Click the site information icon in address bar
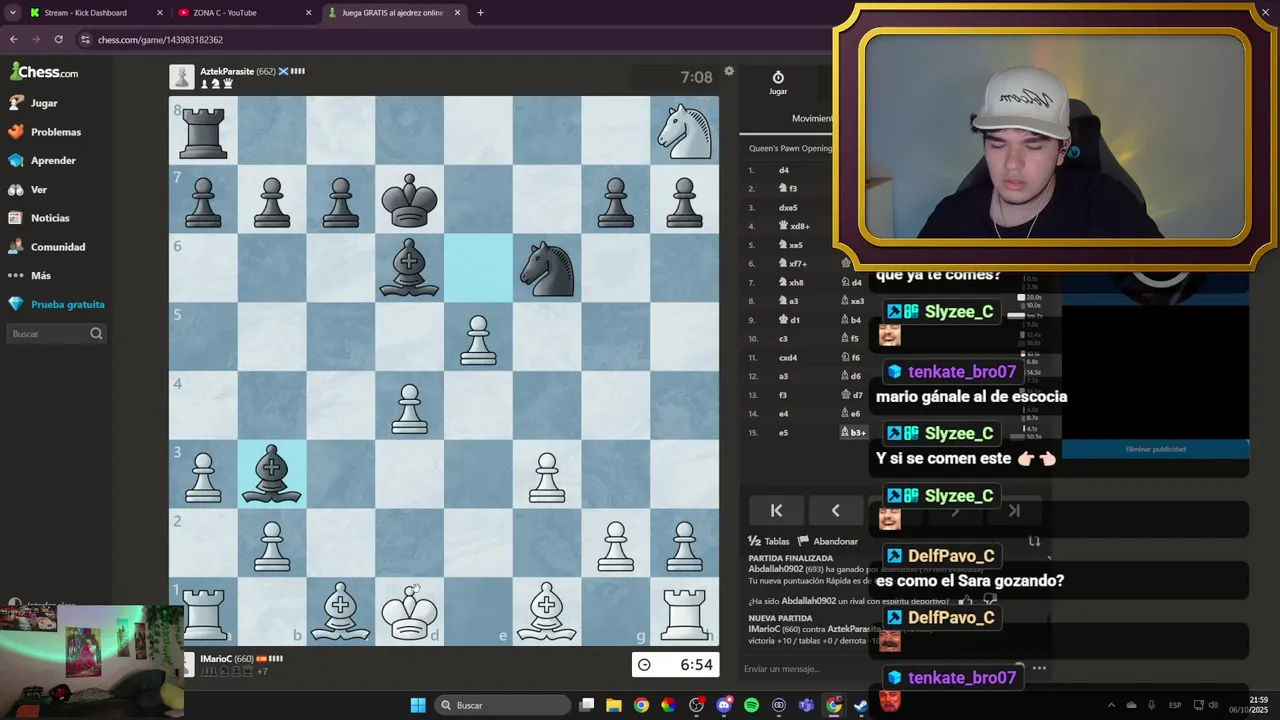1280x720 pixels. click(x=86, y=40)
